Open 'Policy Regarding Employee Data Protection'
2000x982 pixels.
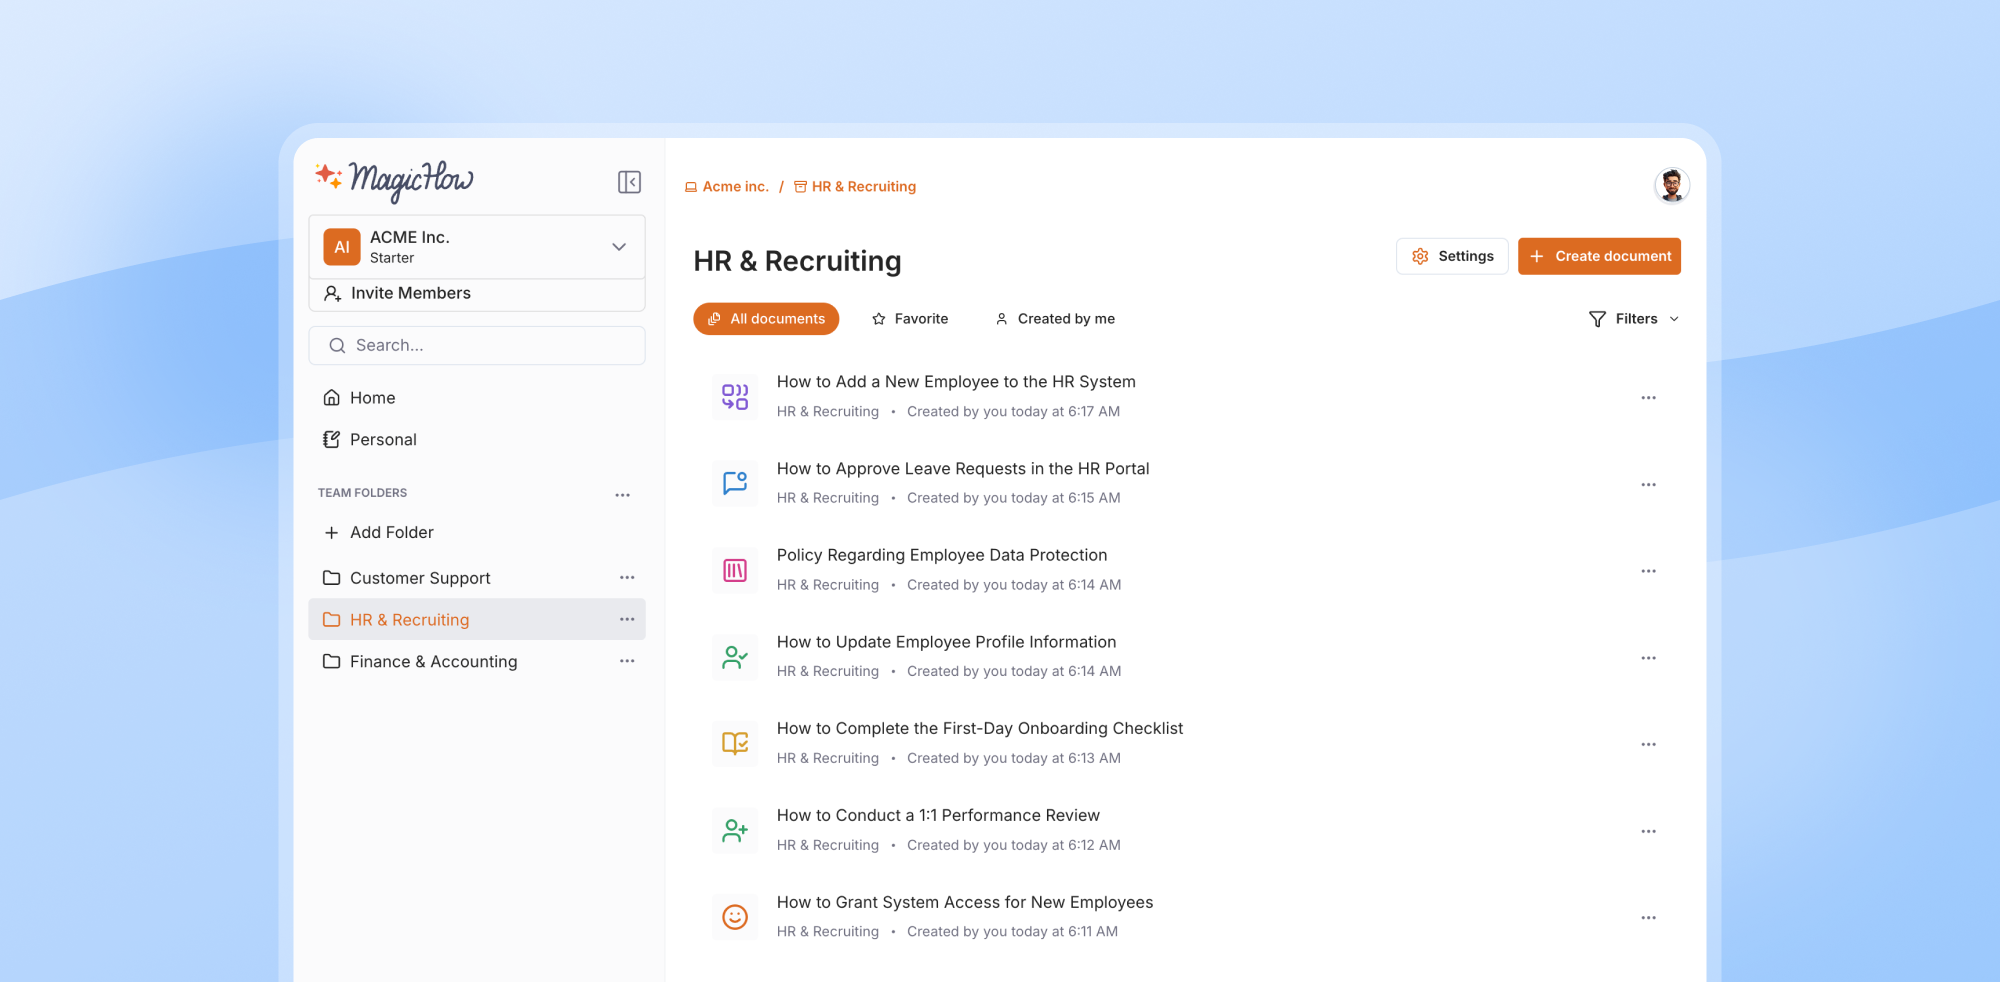(x=942, y=556)
